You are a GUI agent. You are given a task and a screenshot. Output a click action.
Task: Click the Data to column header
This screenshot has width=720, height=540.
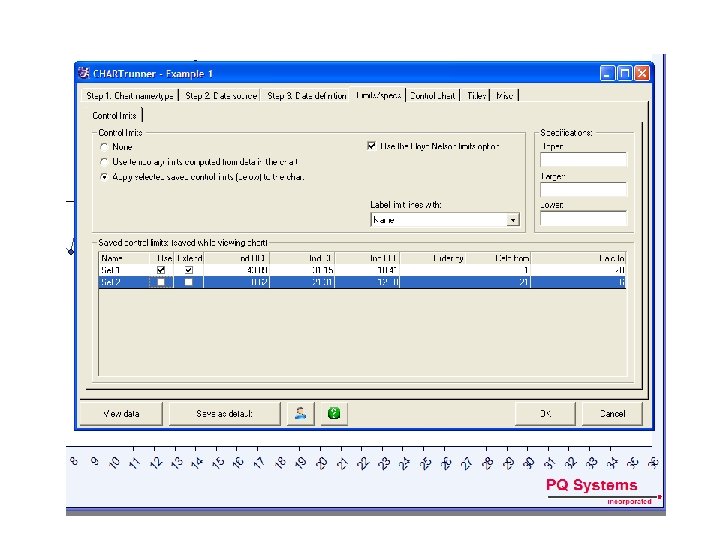[x=579, y=258]
